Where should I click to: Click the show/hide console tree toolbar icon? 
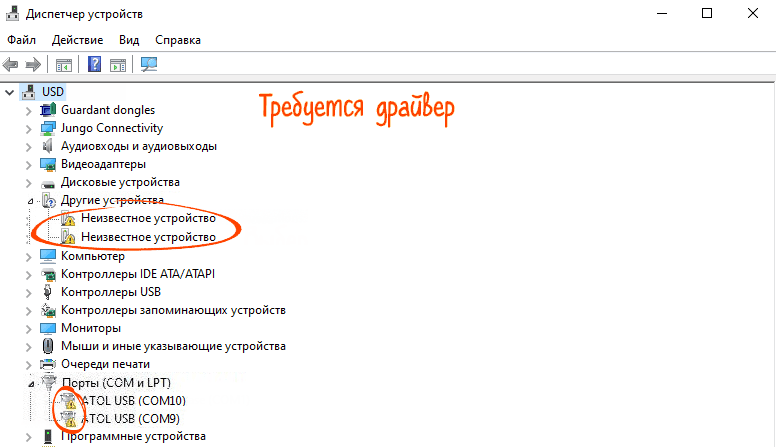point(64,65)
